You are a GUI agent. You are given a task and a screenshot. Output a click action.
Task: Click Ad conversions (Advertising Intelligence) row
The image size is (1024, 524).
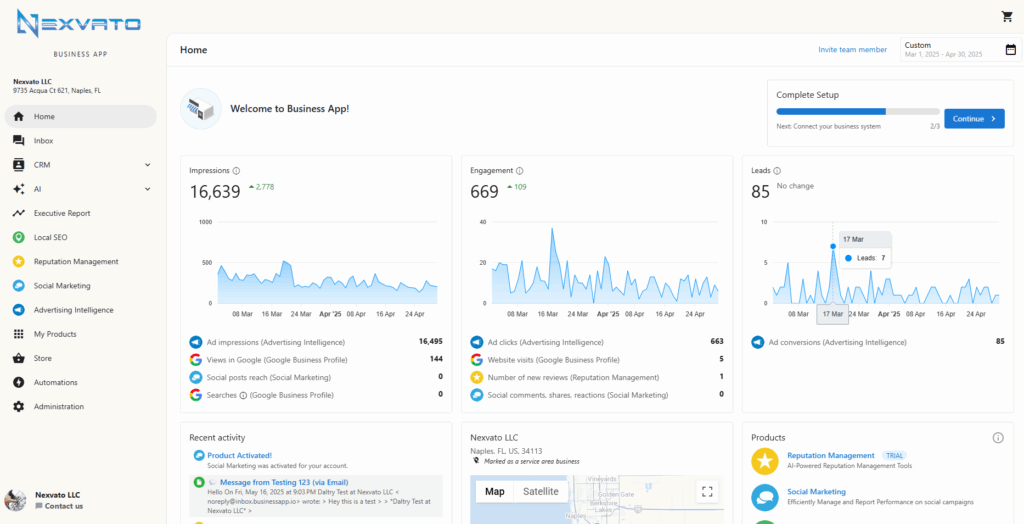point(878,342)
